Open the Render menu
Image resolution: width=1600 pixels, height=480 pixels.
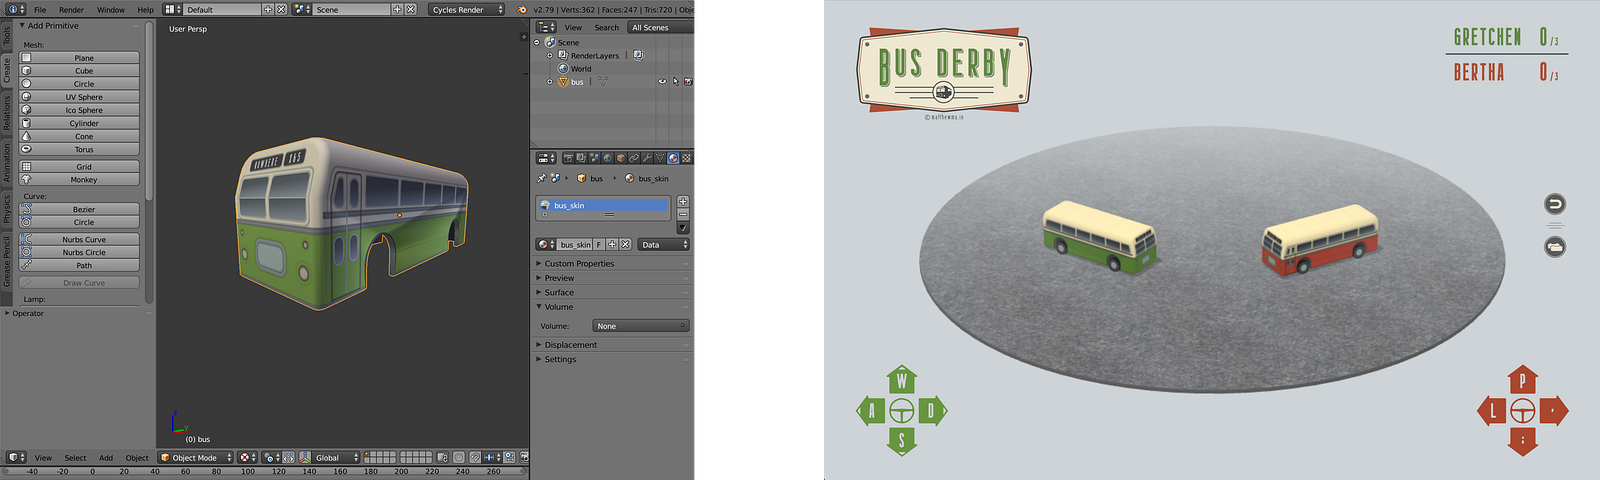(x=71, y=10)
